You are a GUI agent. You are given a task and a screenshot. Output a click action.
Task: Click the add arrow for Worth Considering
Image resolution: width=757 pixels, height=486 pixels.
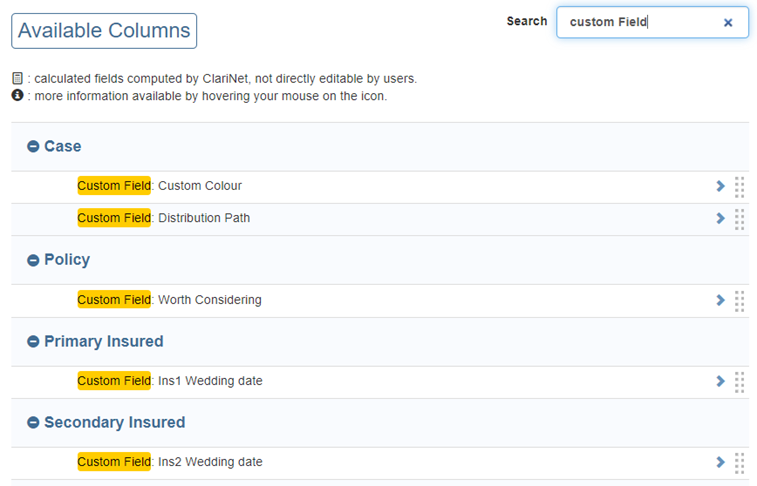point(720,300)
